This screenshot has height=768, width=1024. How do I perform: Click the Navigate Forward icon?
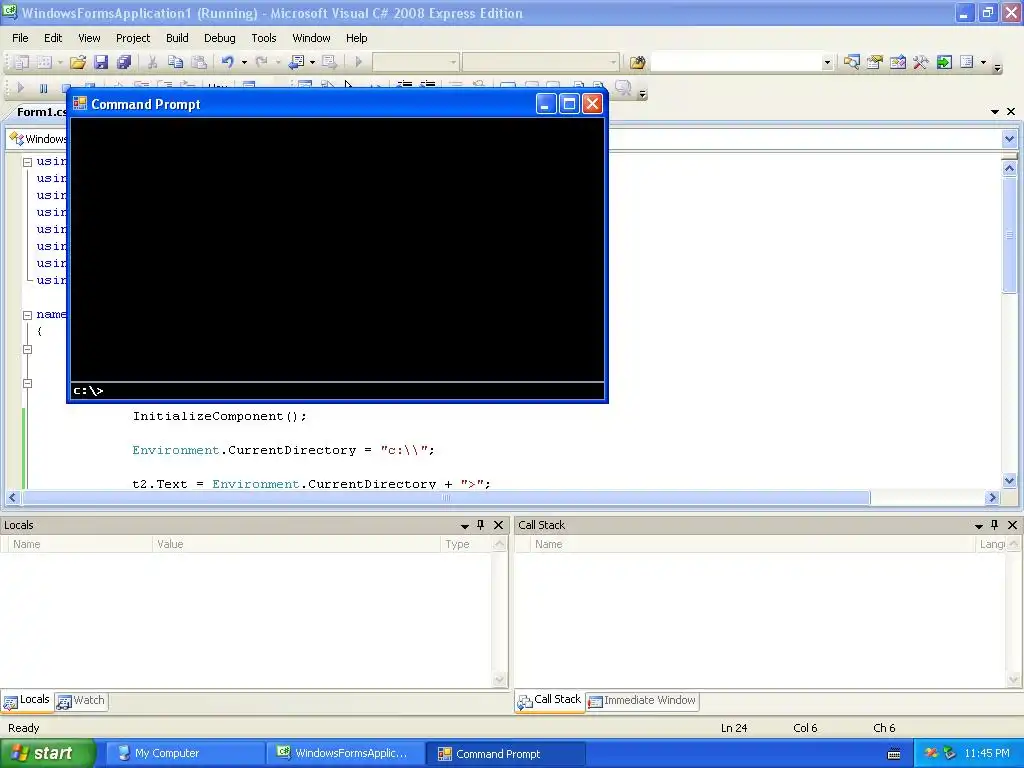coord(330,62)
